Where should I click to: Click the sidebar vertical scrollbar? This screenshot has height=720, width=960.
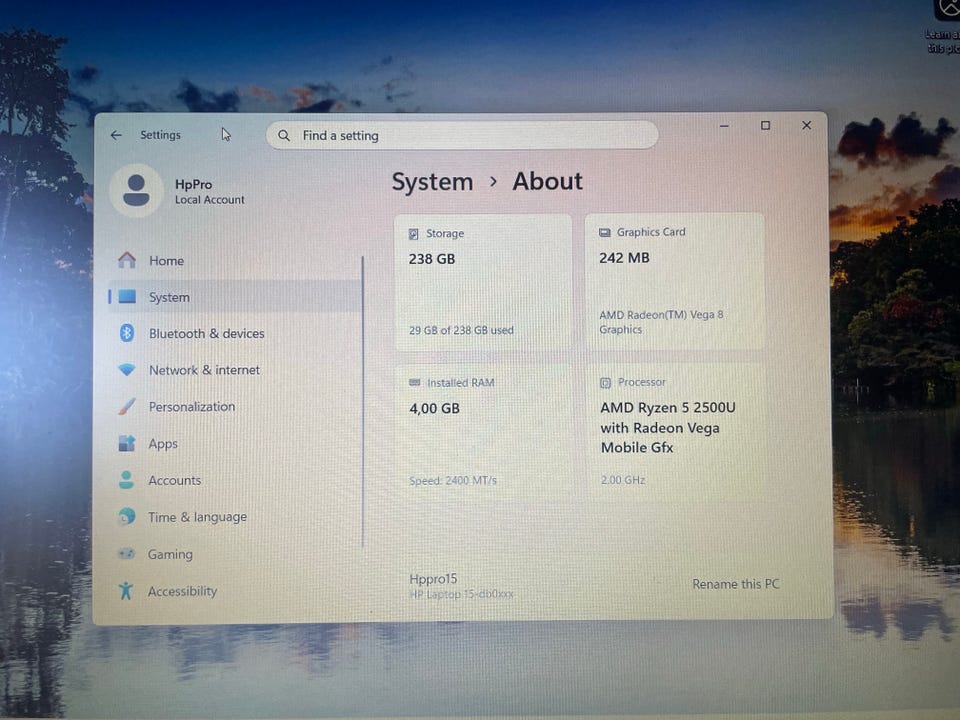pyautogui.click(x=362, y=401)
